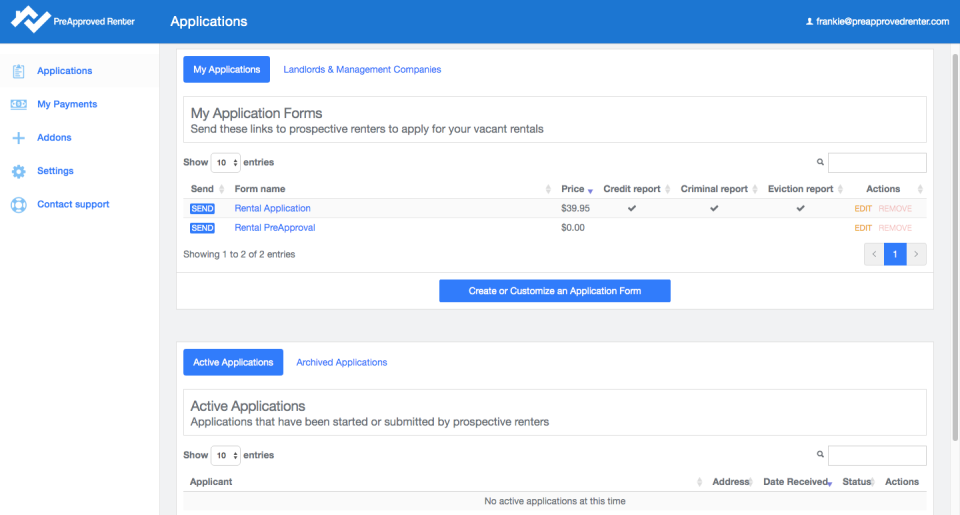Image resolution: width=960 pixels, height=515 pixels.
Task: Click Create or Customize an Application Form
Action: coord(555,291)
